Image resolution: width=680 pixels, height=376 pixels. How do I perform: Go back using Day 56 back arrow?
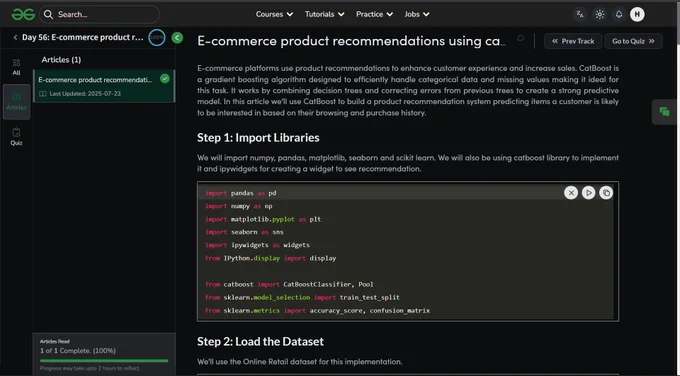click(x=15, y=37)
